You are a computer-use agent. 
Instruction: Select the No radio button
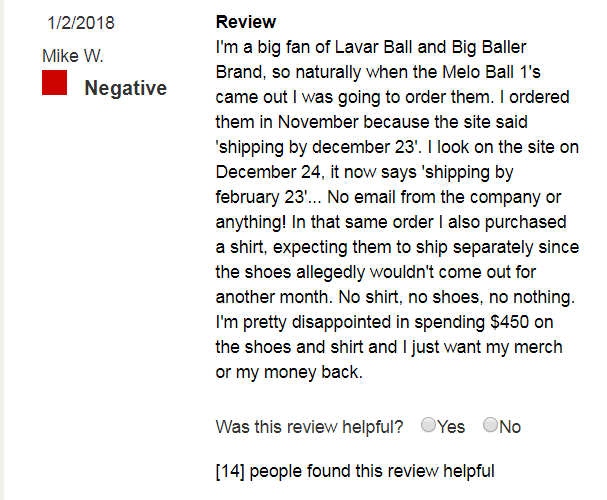coord(490,425)
